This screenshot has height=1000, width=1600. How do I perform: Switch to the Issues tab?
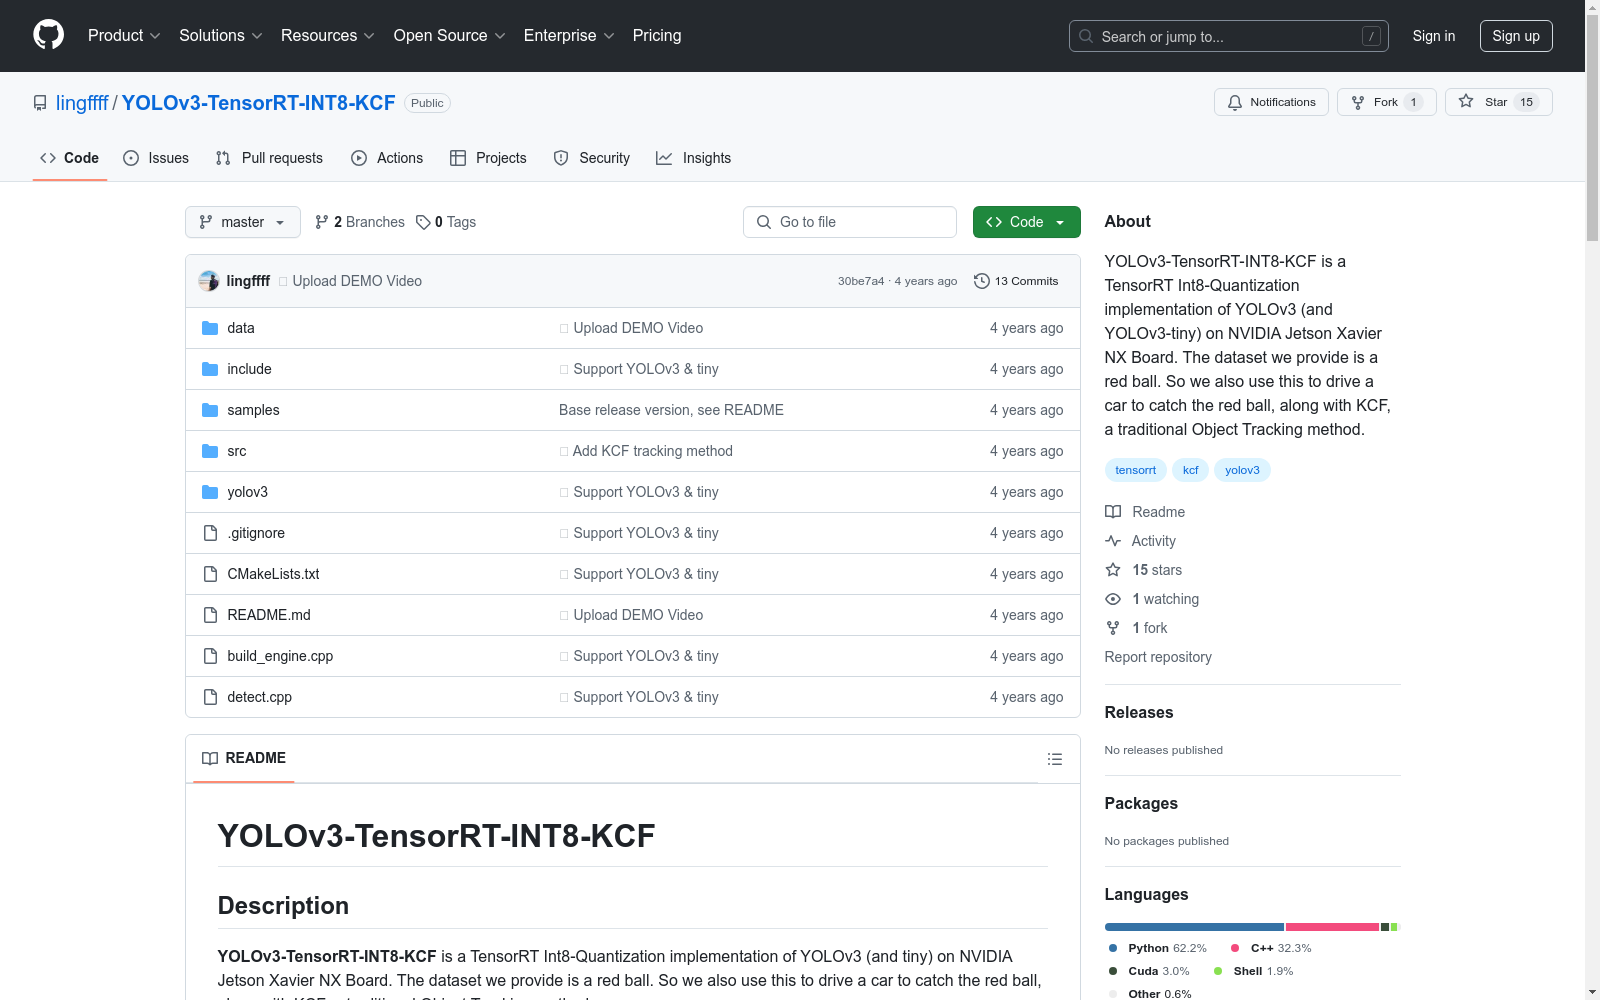pos(156,158)
